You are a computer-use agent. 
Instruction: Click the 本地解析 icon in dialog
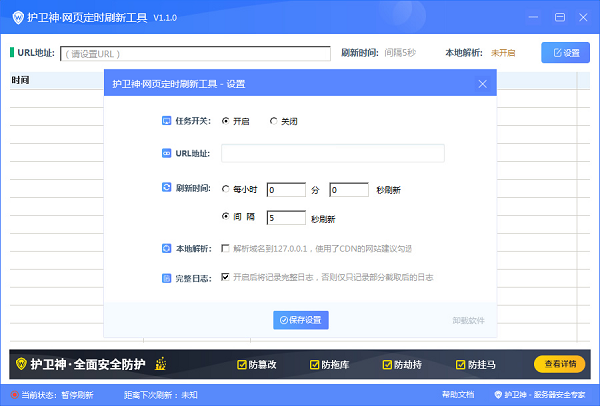[x=166, y=248]
